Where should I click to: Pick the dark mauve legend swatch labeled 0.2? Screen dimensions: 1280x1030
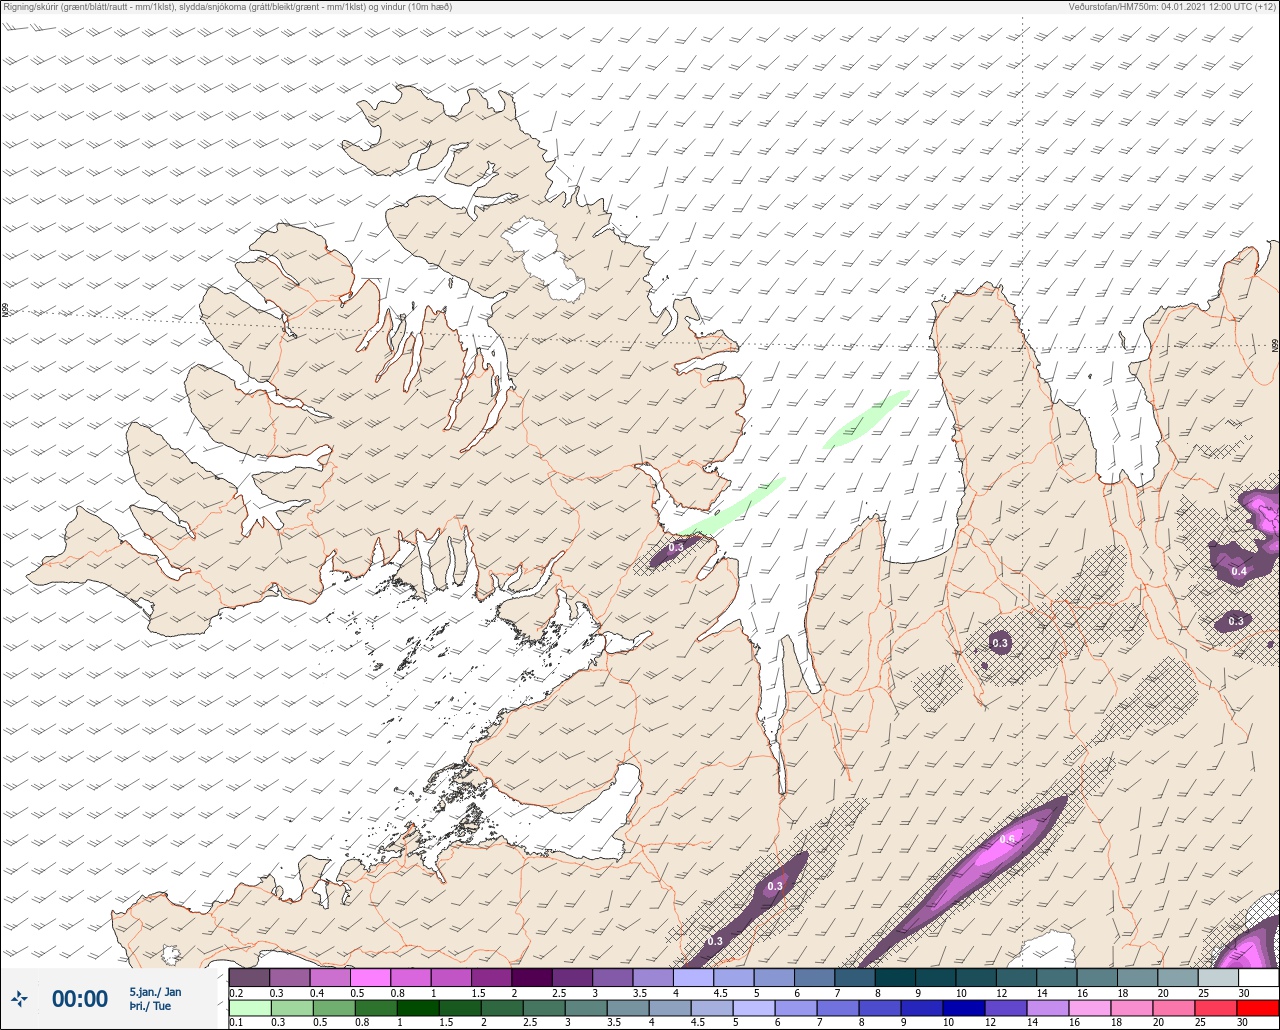pos(249,977)
